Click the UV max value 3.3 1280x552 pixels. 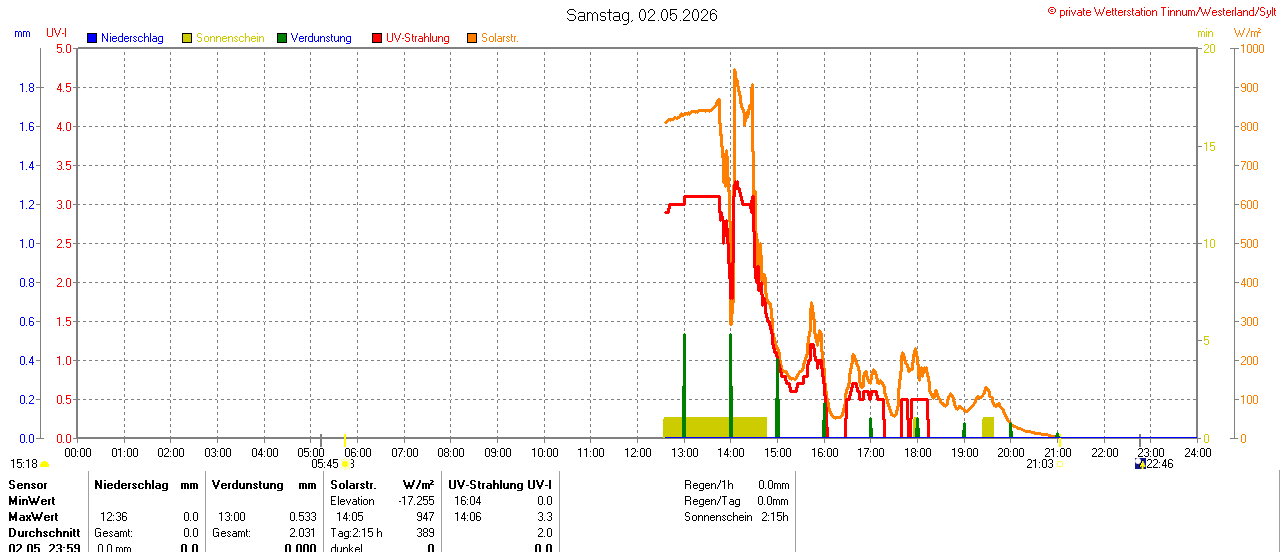coord(544,517)
